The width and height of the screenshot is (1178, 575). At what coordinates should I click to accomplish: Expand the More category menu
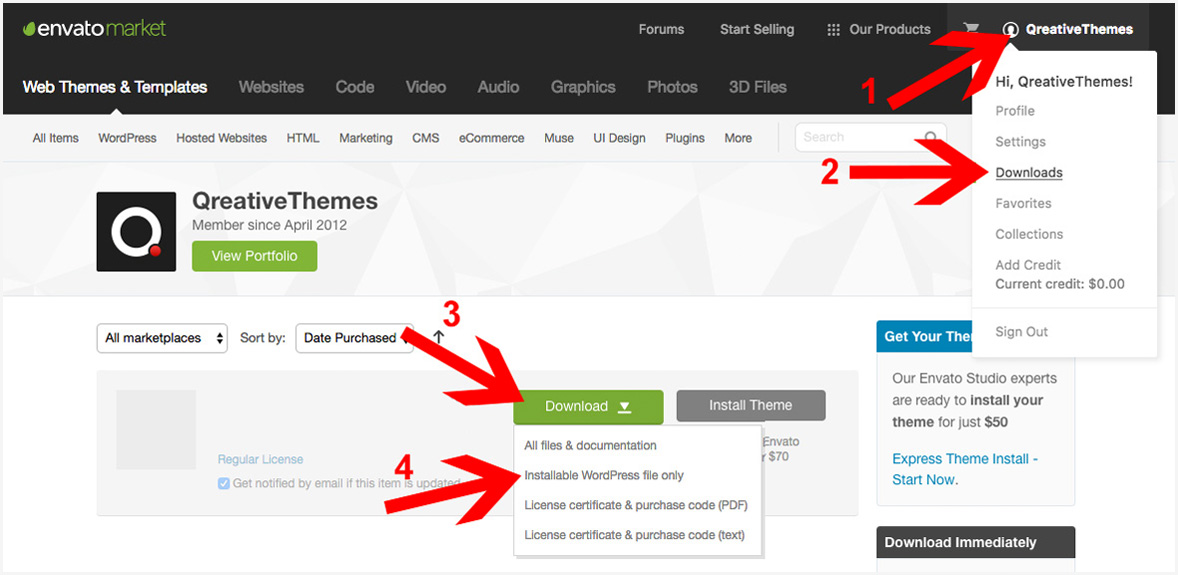pos(738,138)
